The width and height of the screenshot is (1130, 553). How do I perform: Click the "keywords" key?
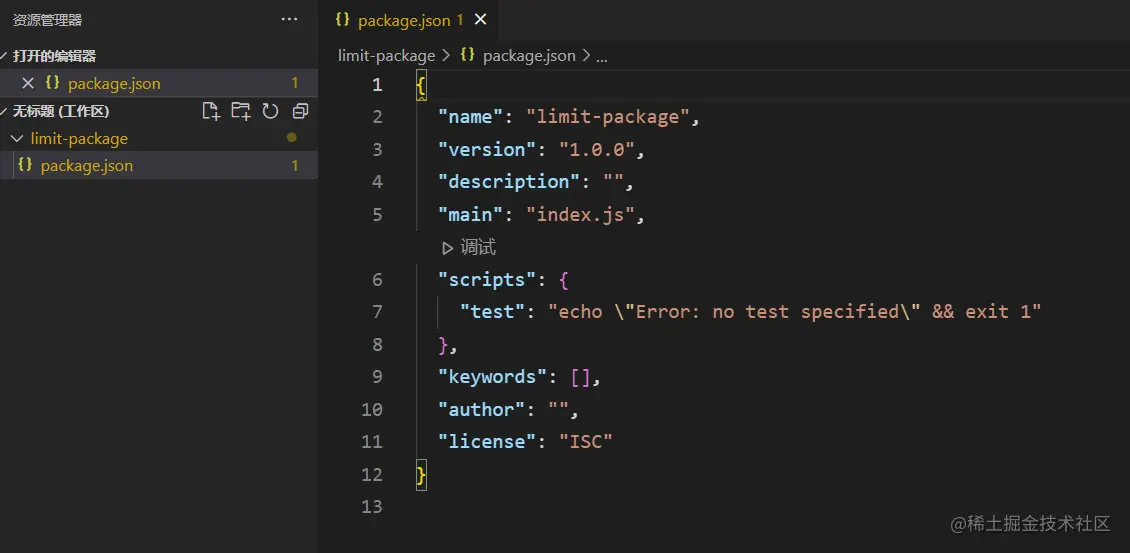492,376
